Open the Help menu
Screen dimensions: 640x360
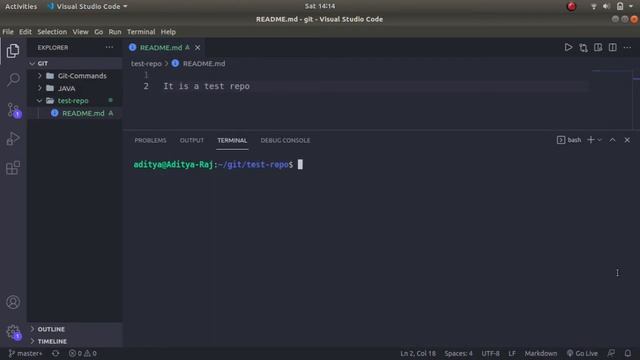click(168, 32)
